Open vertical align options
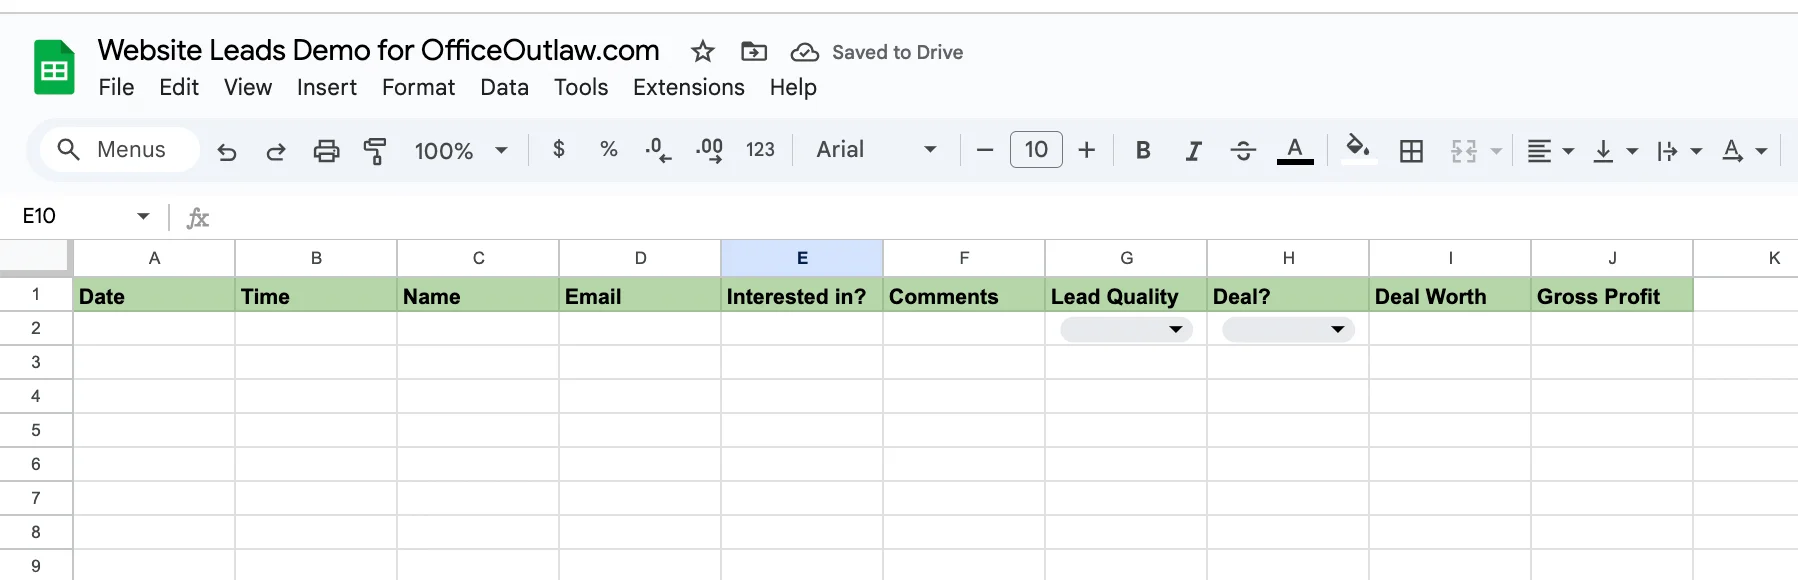 tap(1614, 151)
